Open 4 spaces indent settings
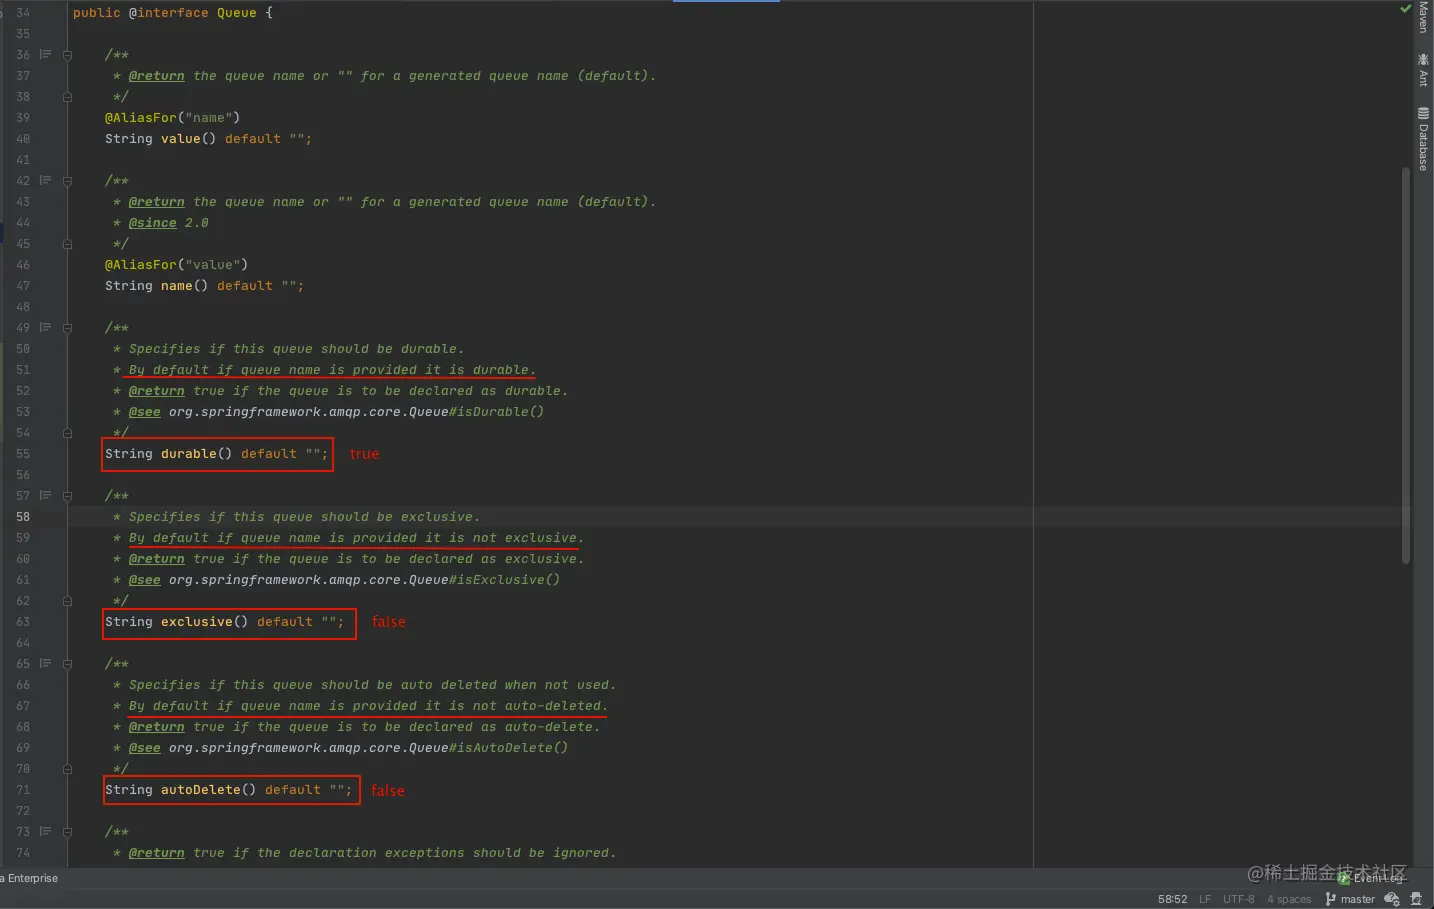 click(x=1289, y=899)
